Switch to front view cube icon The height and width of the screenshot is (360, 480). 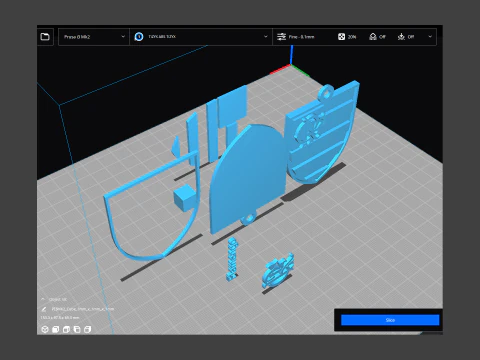point(55,329)
